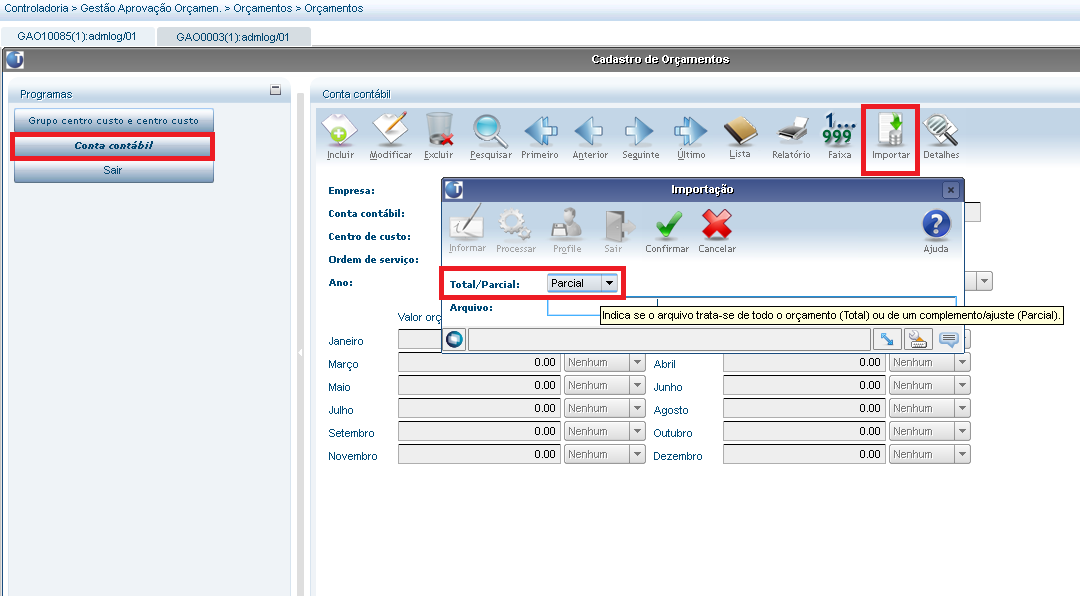1080x596 pixels.
Task: Click the Incluir toolbar icon
Action: click(340, 136)
